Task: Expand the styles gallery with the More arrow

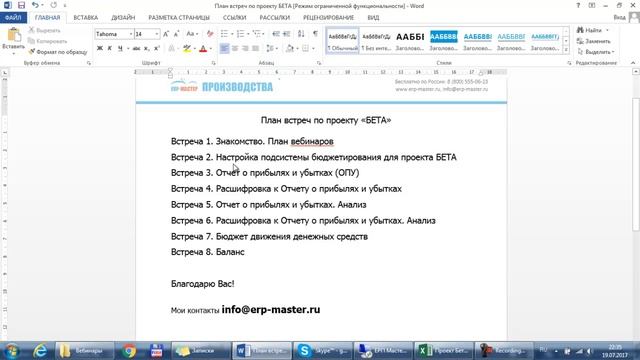Action: click(x=566, y=49)
